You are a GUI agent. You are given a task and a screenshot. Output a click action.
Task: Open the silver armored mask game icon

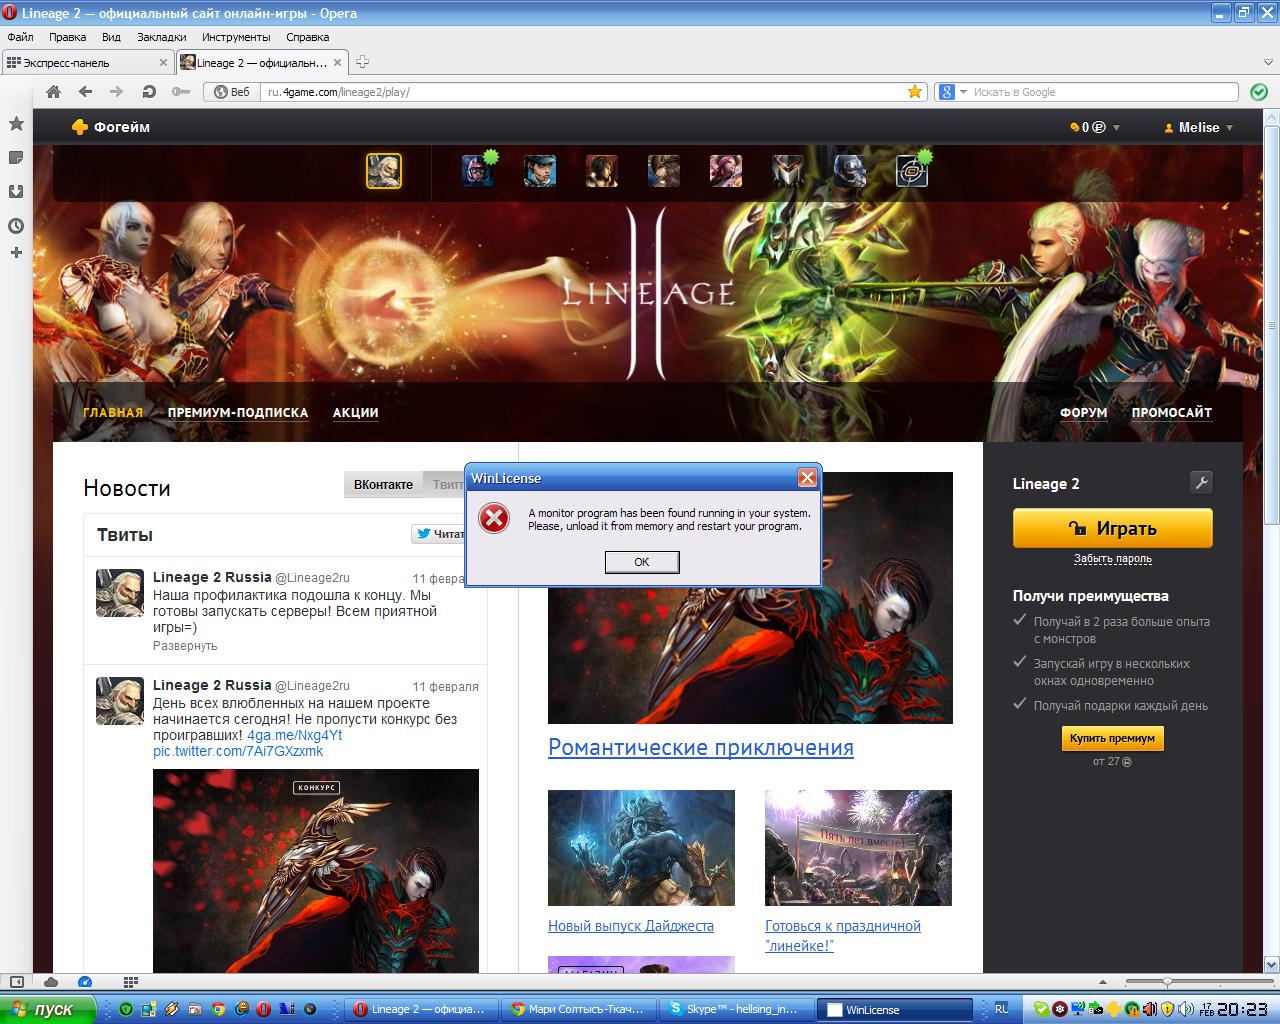tap(788, 171)
